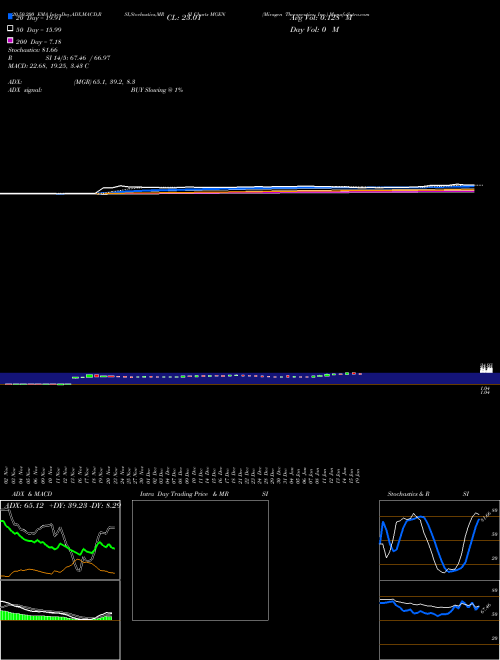Open the MACD histogram chart panel
500x660 pixels.
click(60, 620)
